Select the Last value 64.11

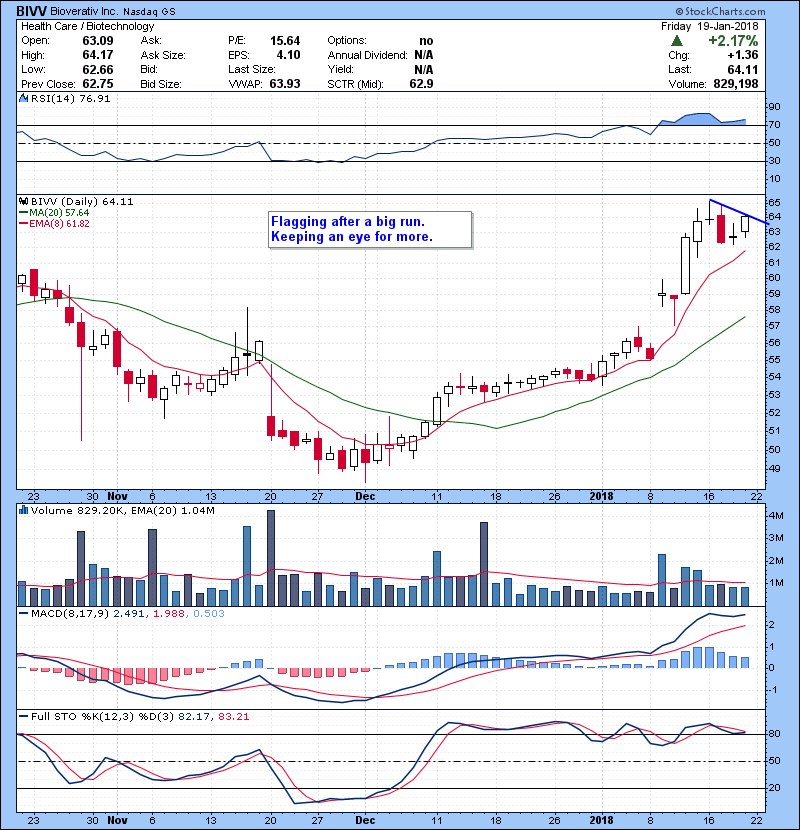coord(743,69)
